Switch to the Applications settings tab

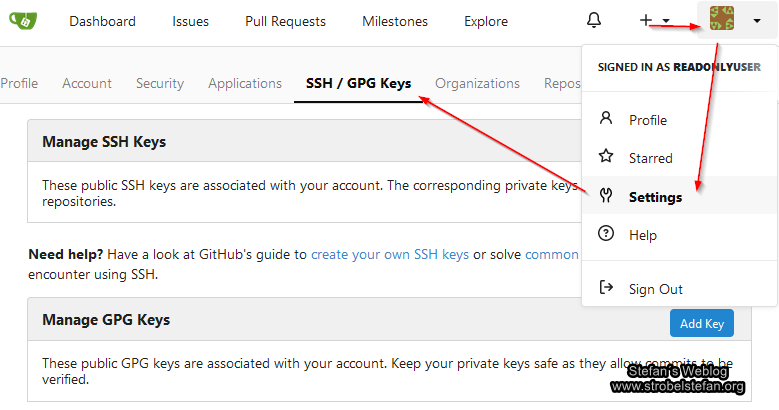(x=245, y=84)
